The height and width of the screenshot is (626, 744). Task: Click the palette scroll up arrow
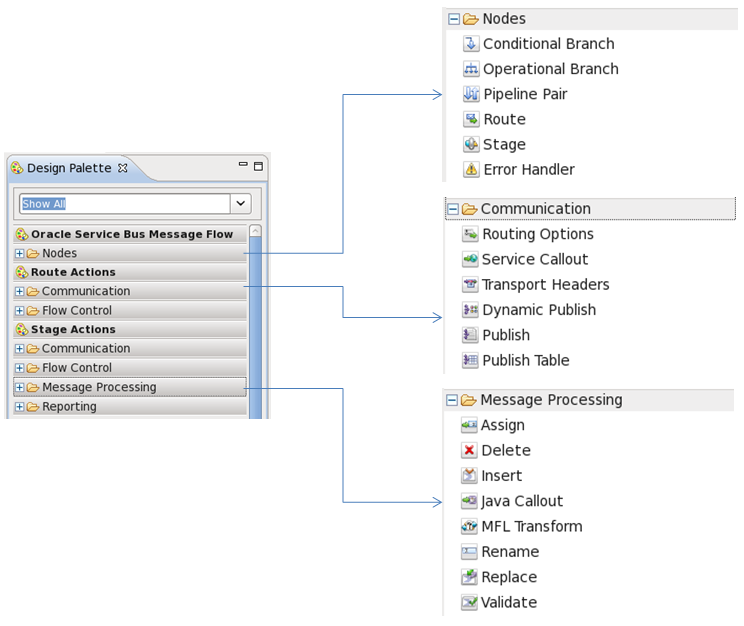[x=255, y=231]
